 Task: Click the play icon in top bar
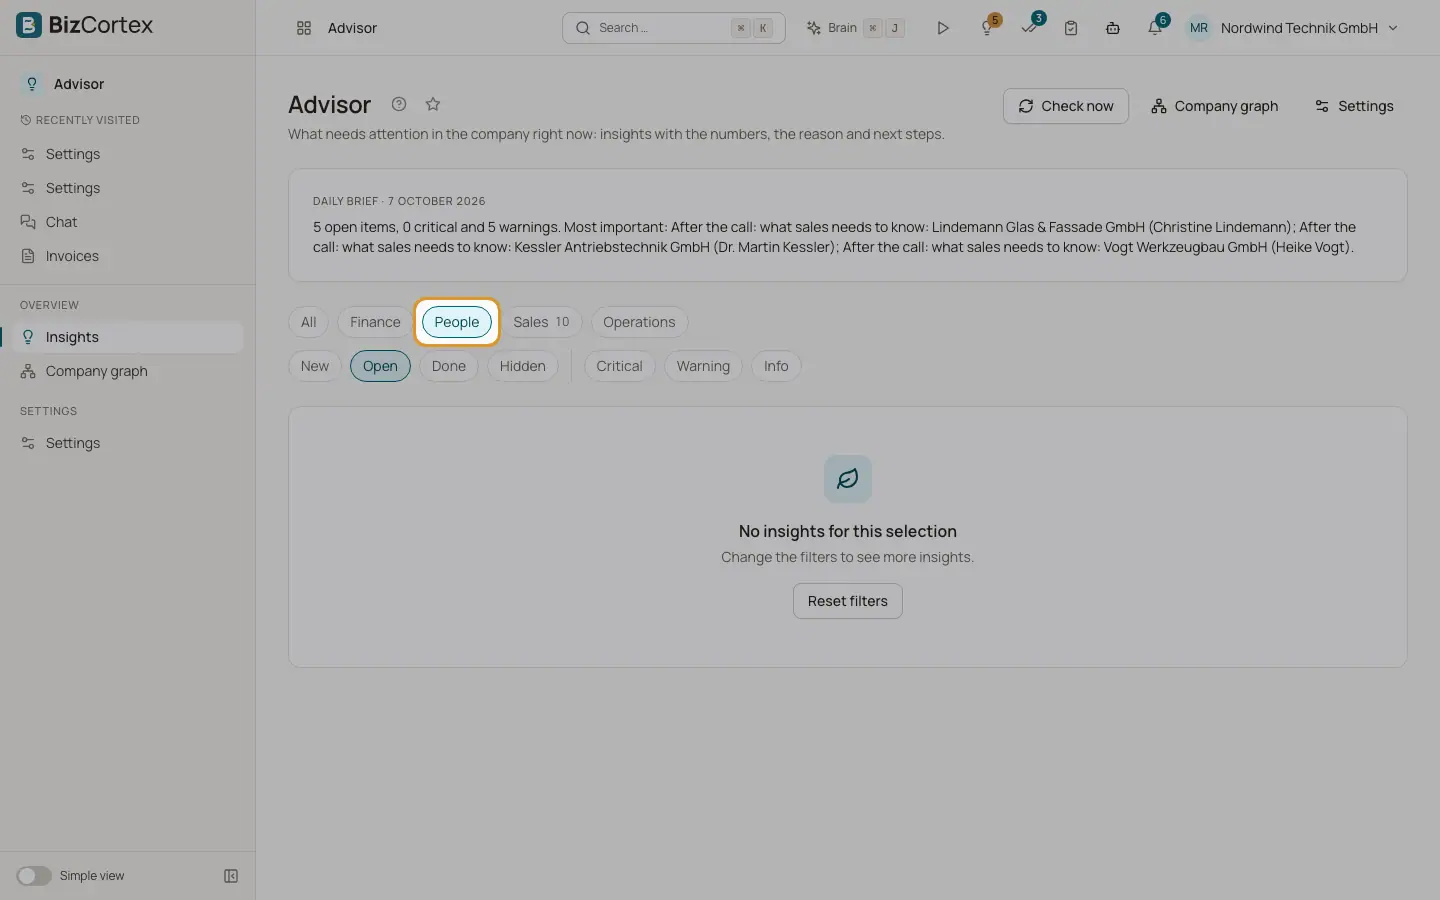(942, 28)
